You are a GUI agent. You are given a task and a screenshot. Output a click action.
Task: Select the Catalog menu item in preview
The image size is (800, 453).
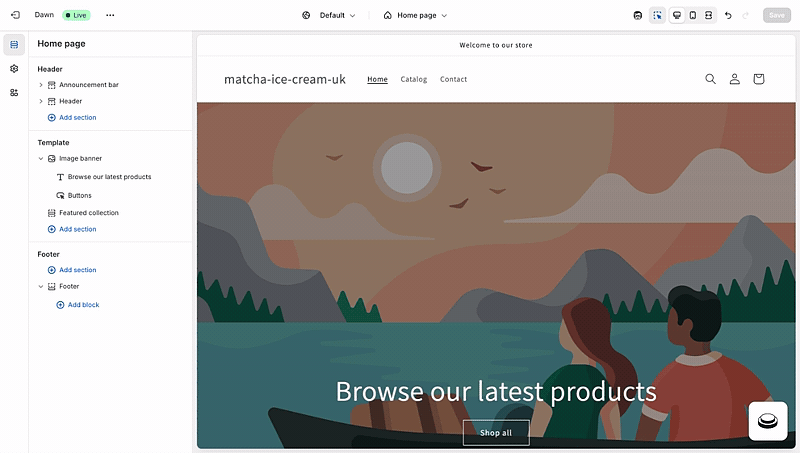[x=414, y=79]
